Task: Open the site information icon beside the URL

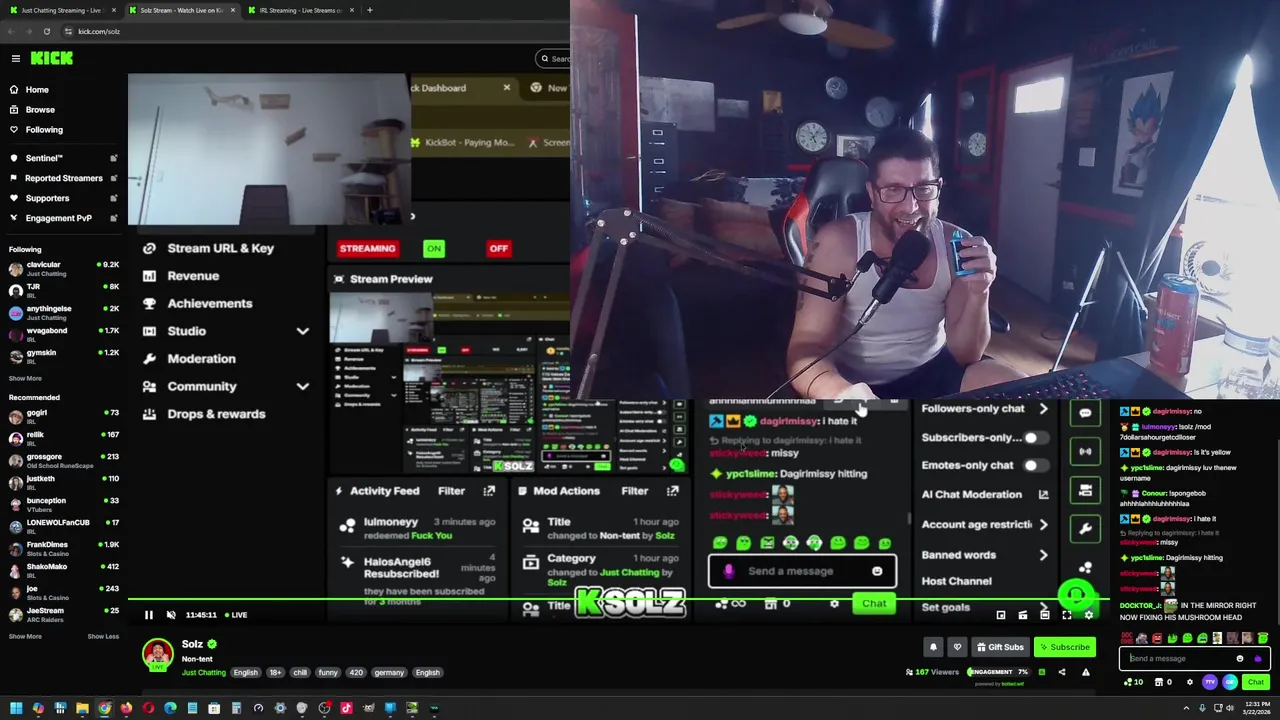Action: [66, 31]
